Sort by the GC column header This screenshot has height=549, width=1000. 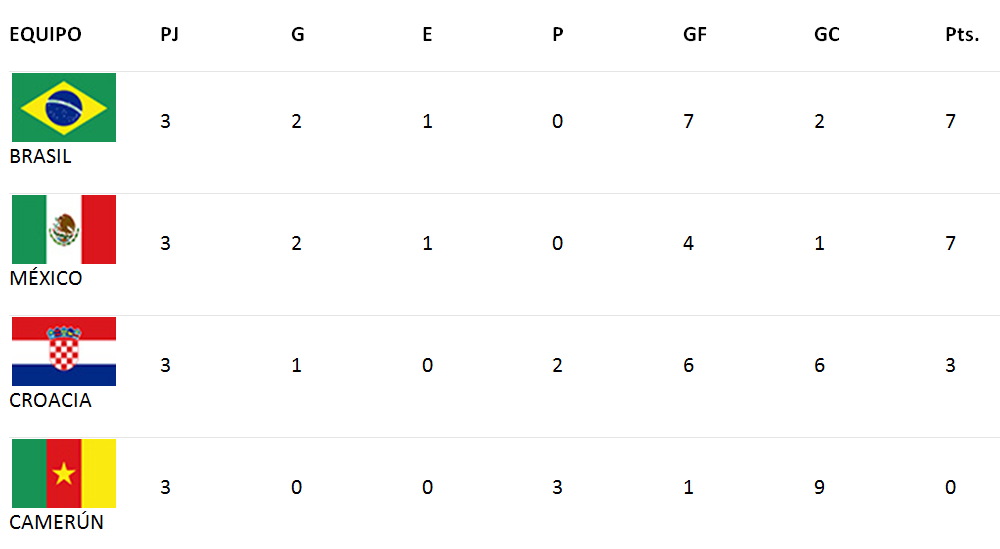point(827,34)
